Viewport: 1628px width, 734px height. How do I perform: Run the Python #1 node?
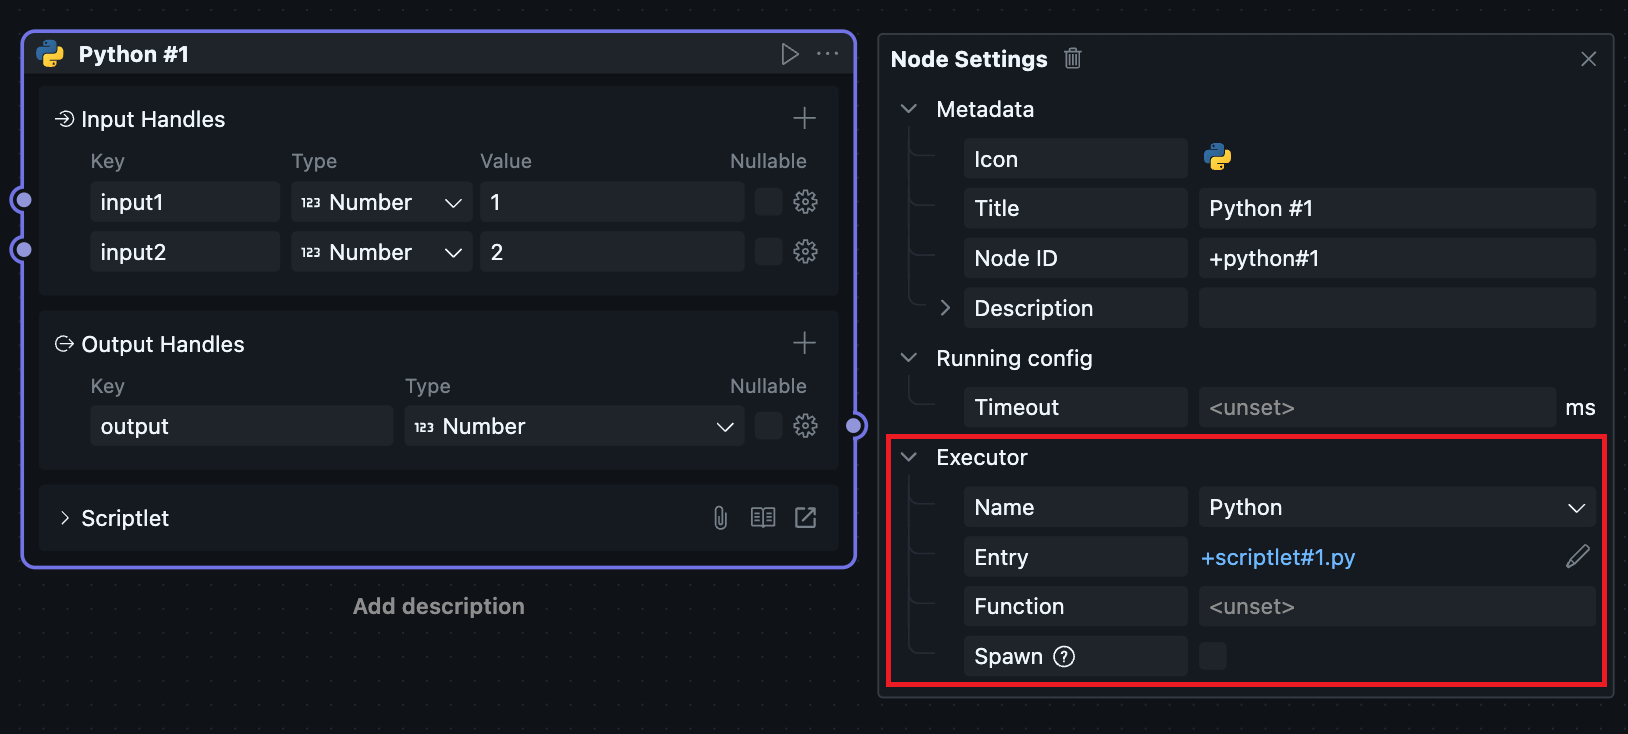click(x=790, y=54)
